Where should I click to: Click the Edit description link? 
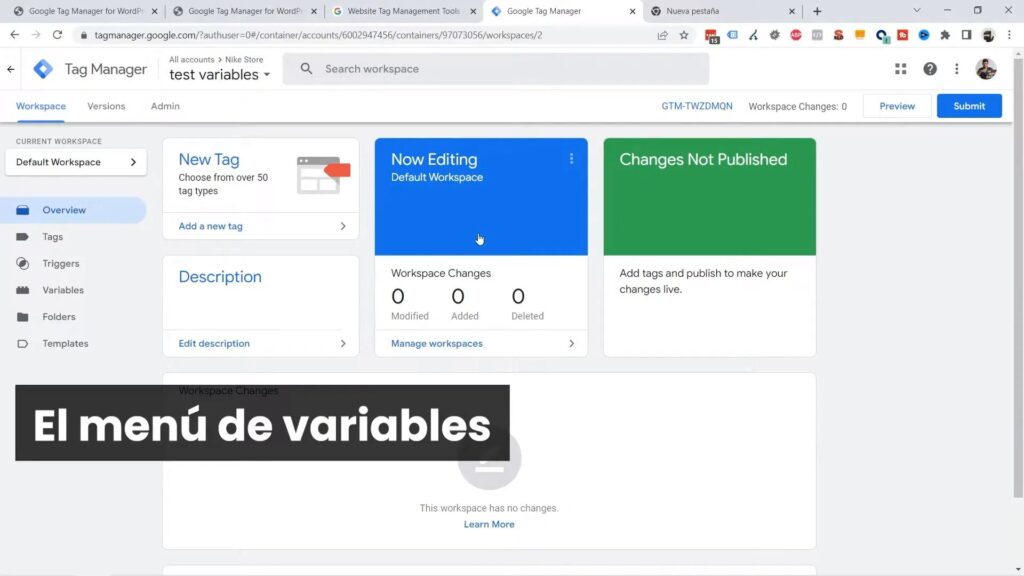(214, 344)
